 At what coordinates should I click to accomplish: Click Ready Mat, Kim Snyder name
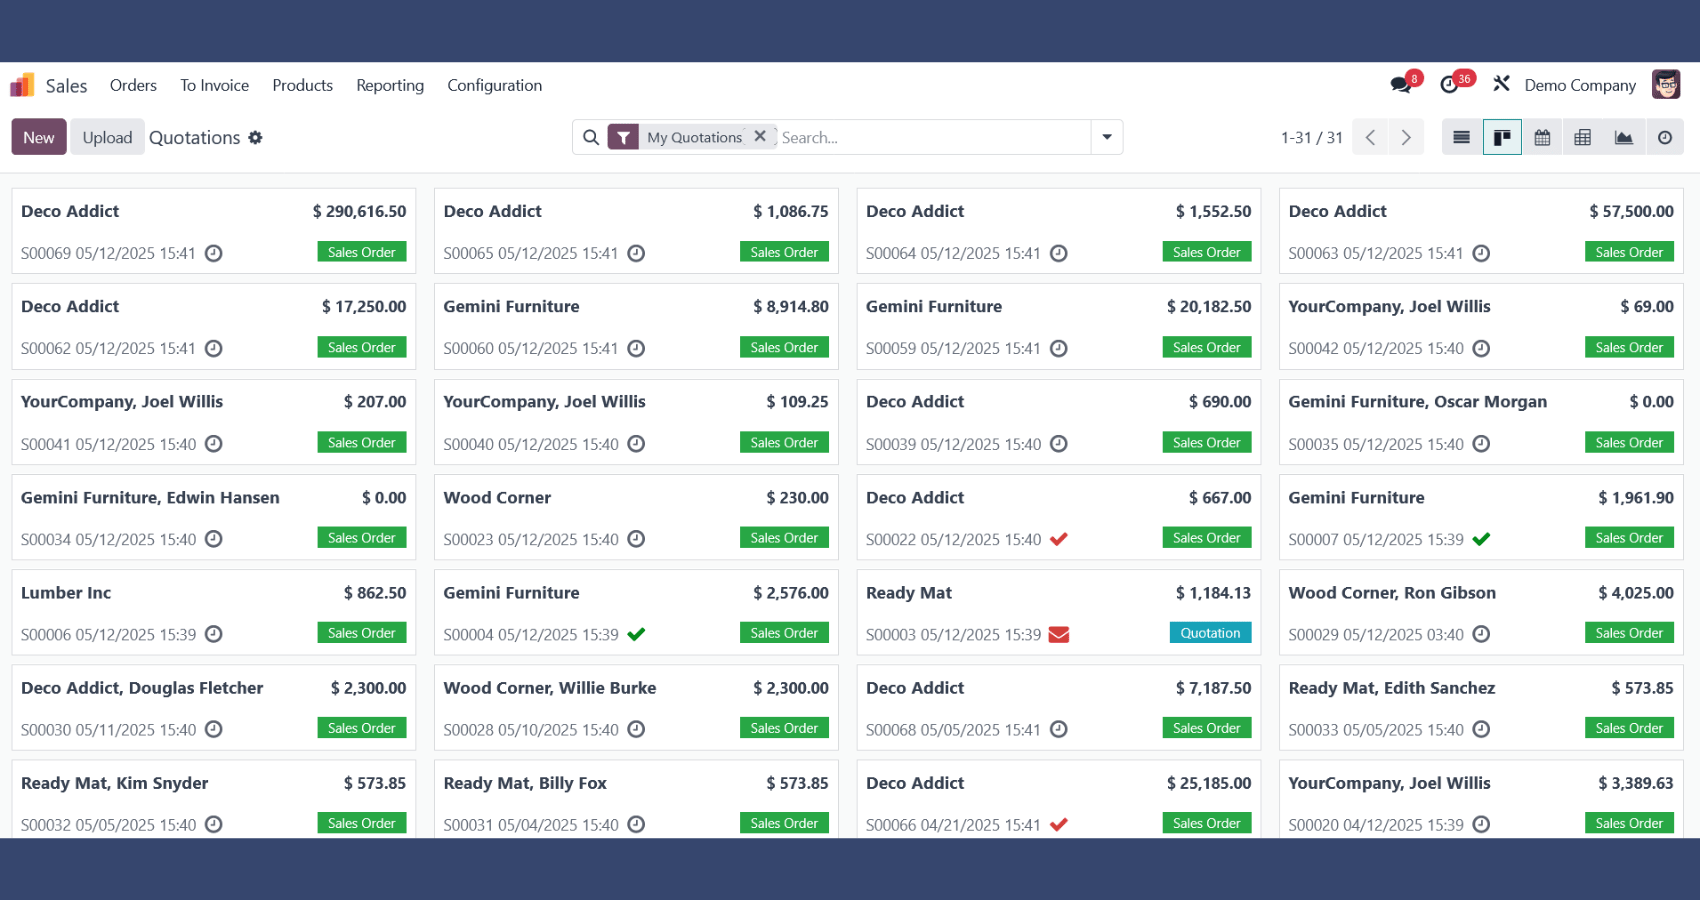click(115, 783)
